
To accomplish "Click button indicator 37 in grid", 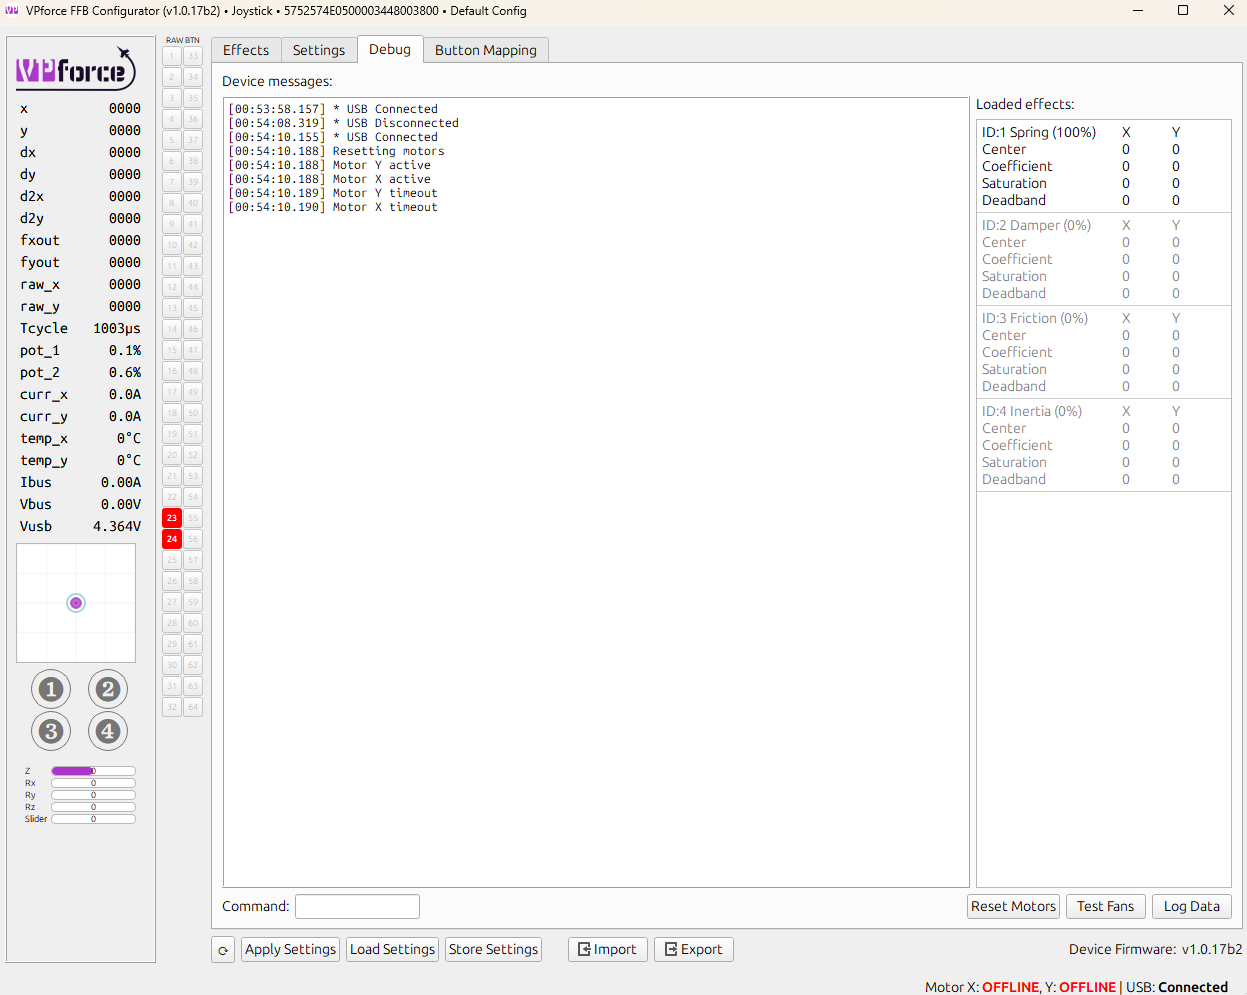I will (x=193, y=140).
